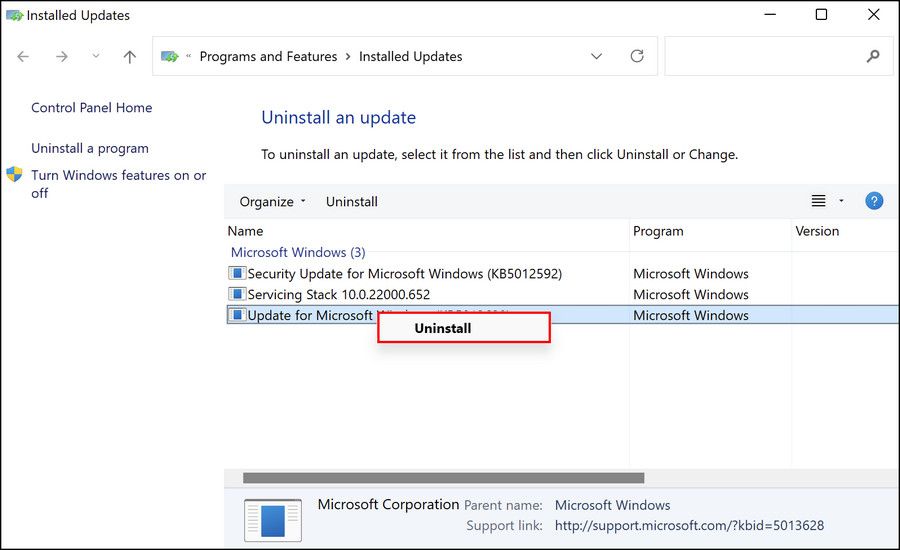
Task: Maximize the Installed Updates window
Action: pos(821,14)
